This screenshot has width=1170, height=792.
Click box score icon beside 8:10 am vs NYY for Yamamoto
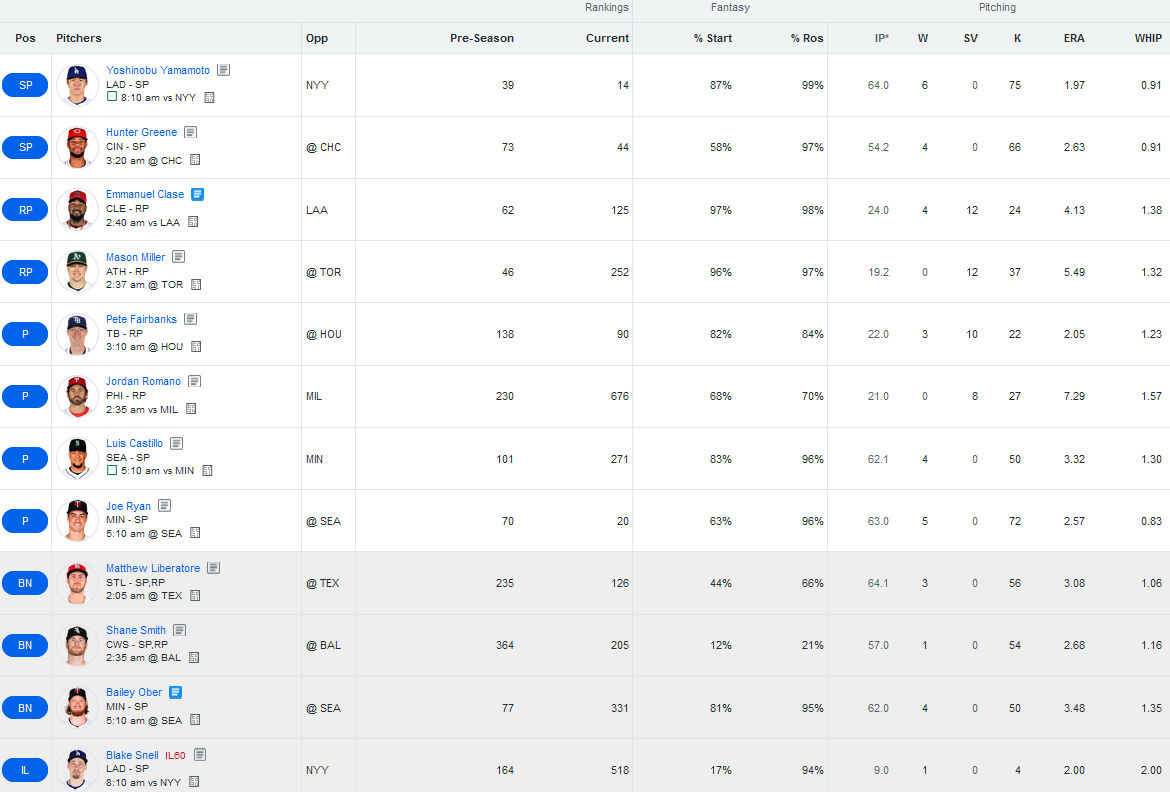209,98
